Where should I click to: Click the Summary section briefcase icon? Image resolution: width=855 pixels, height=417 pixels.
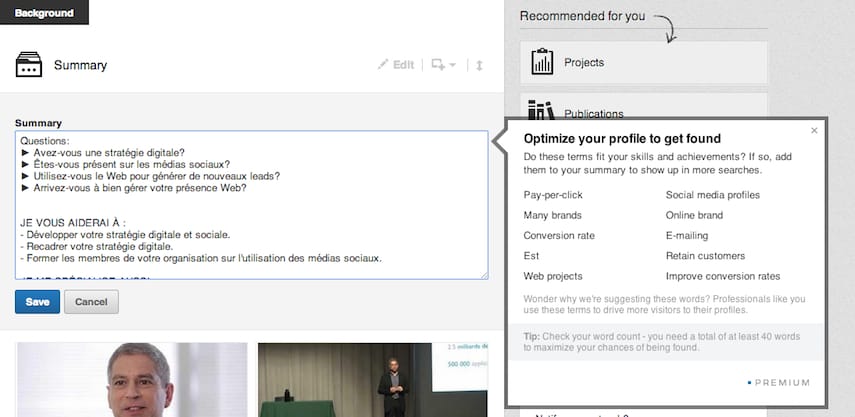29,64
